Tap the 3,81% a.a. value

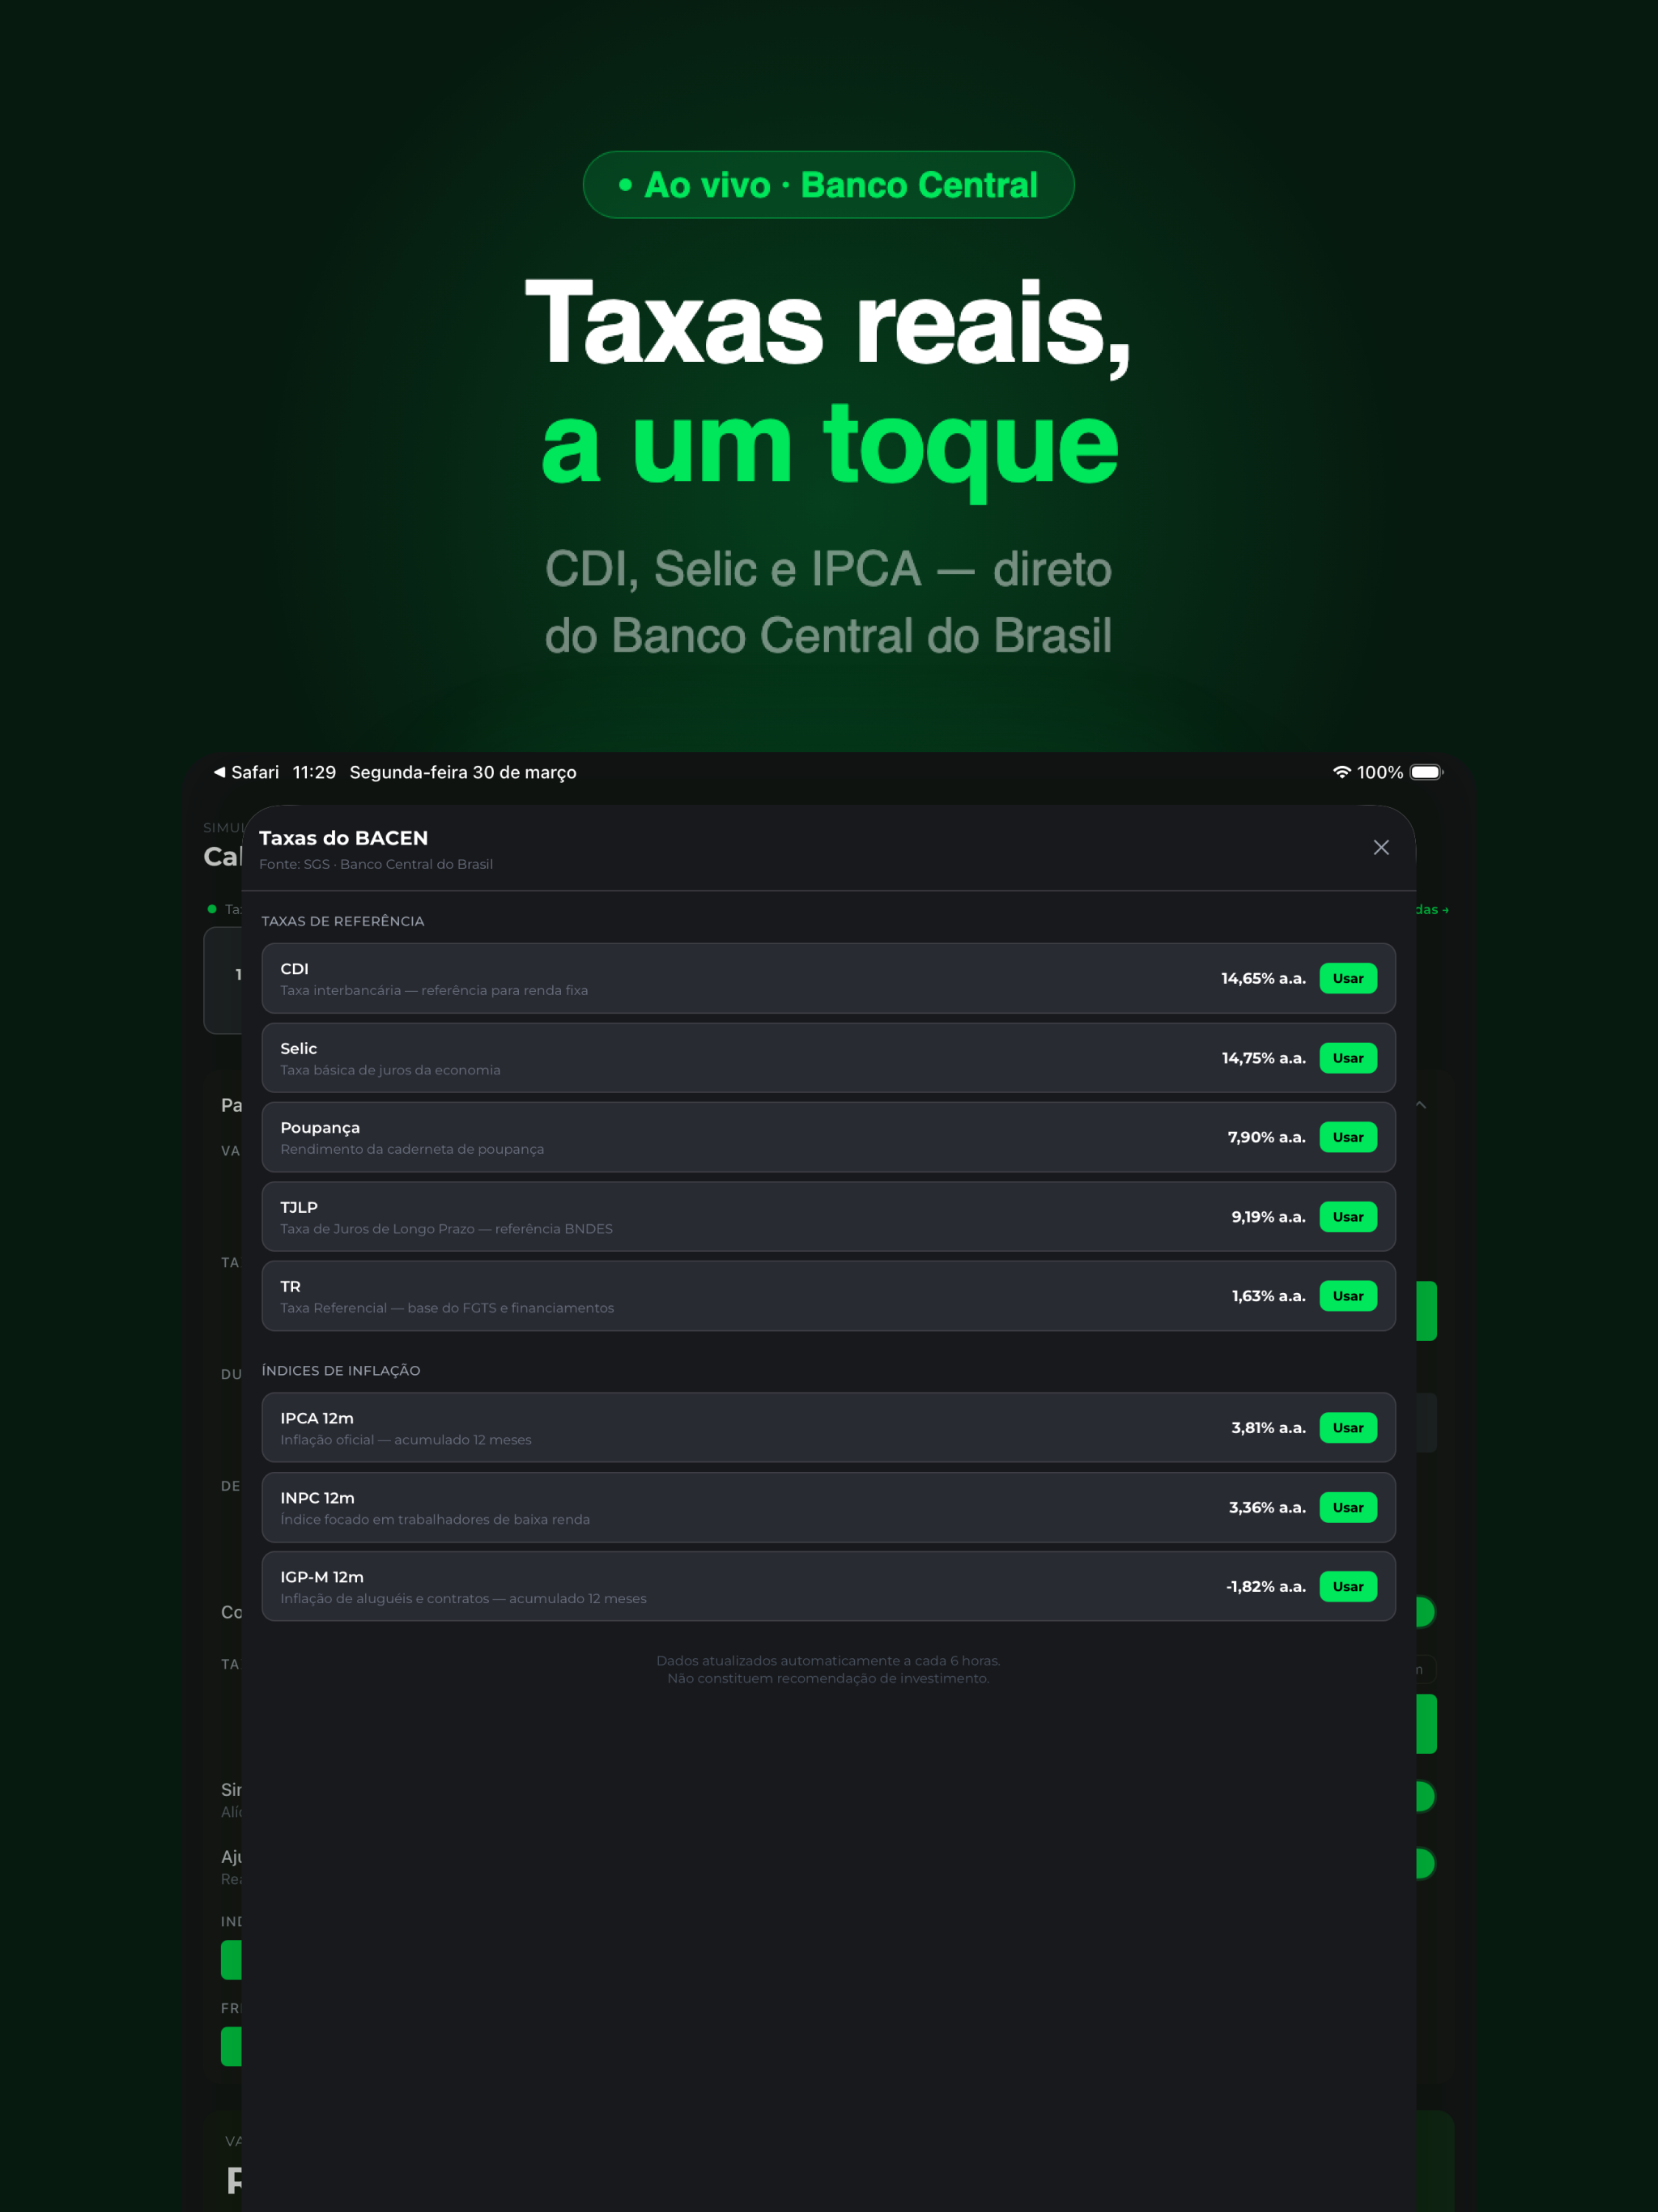coord(1268,1428)
